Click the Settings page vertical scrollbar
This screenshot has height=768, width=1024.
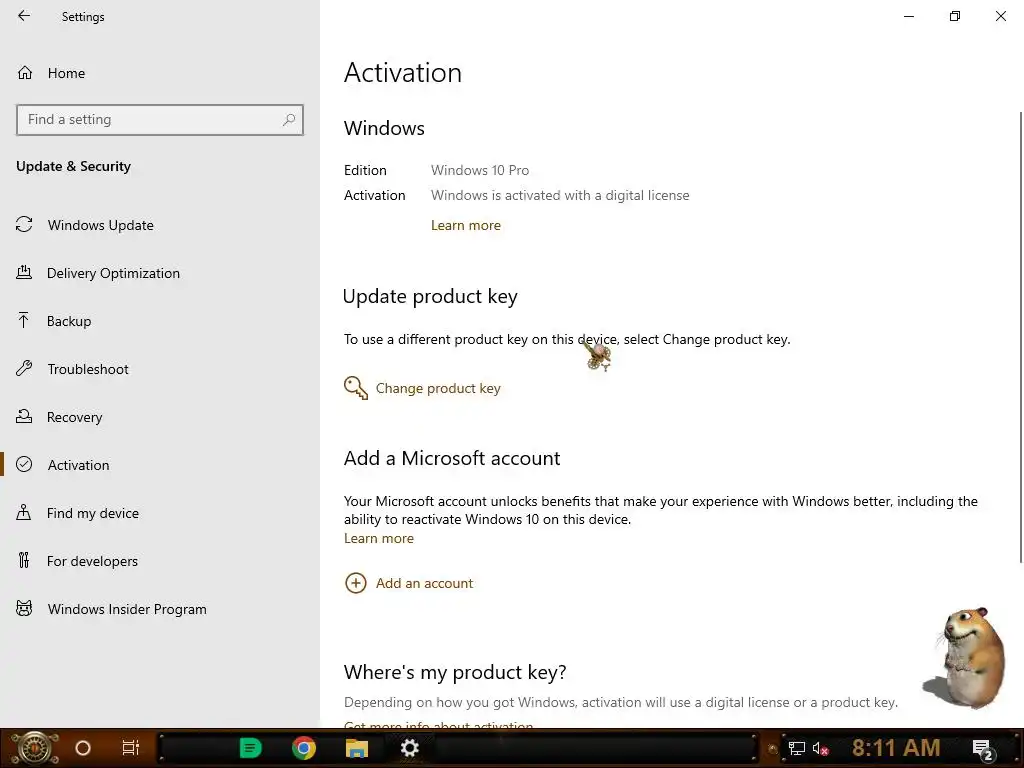tap(1021, 336)
